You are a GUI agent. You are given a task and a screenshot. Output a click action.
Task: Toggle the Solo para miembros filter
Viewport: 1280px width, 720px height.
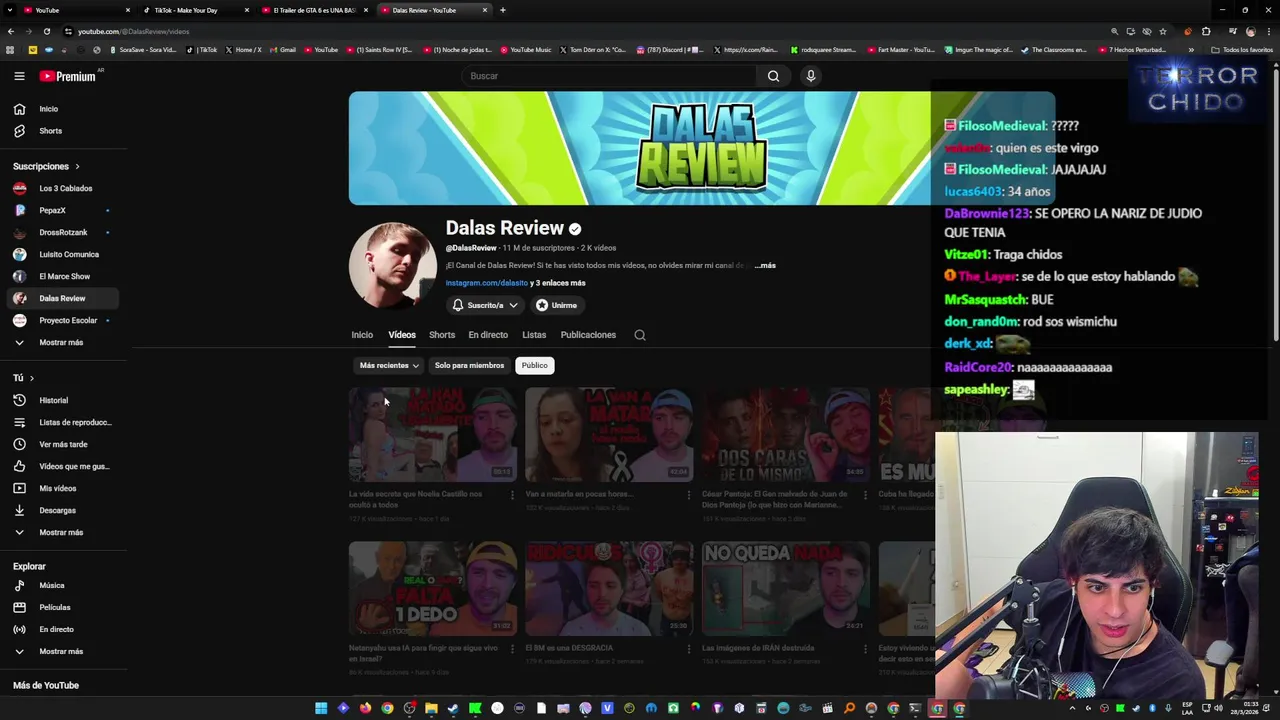pyautogui.click(x=469, y=365)
